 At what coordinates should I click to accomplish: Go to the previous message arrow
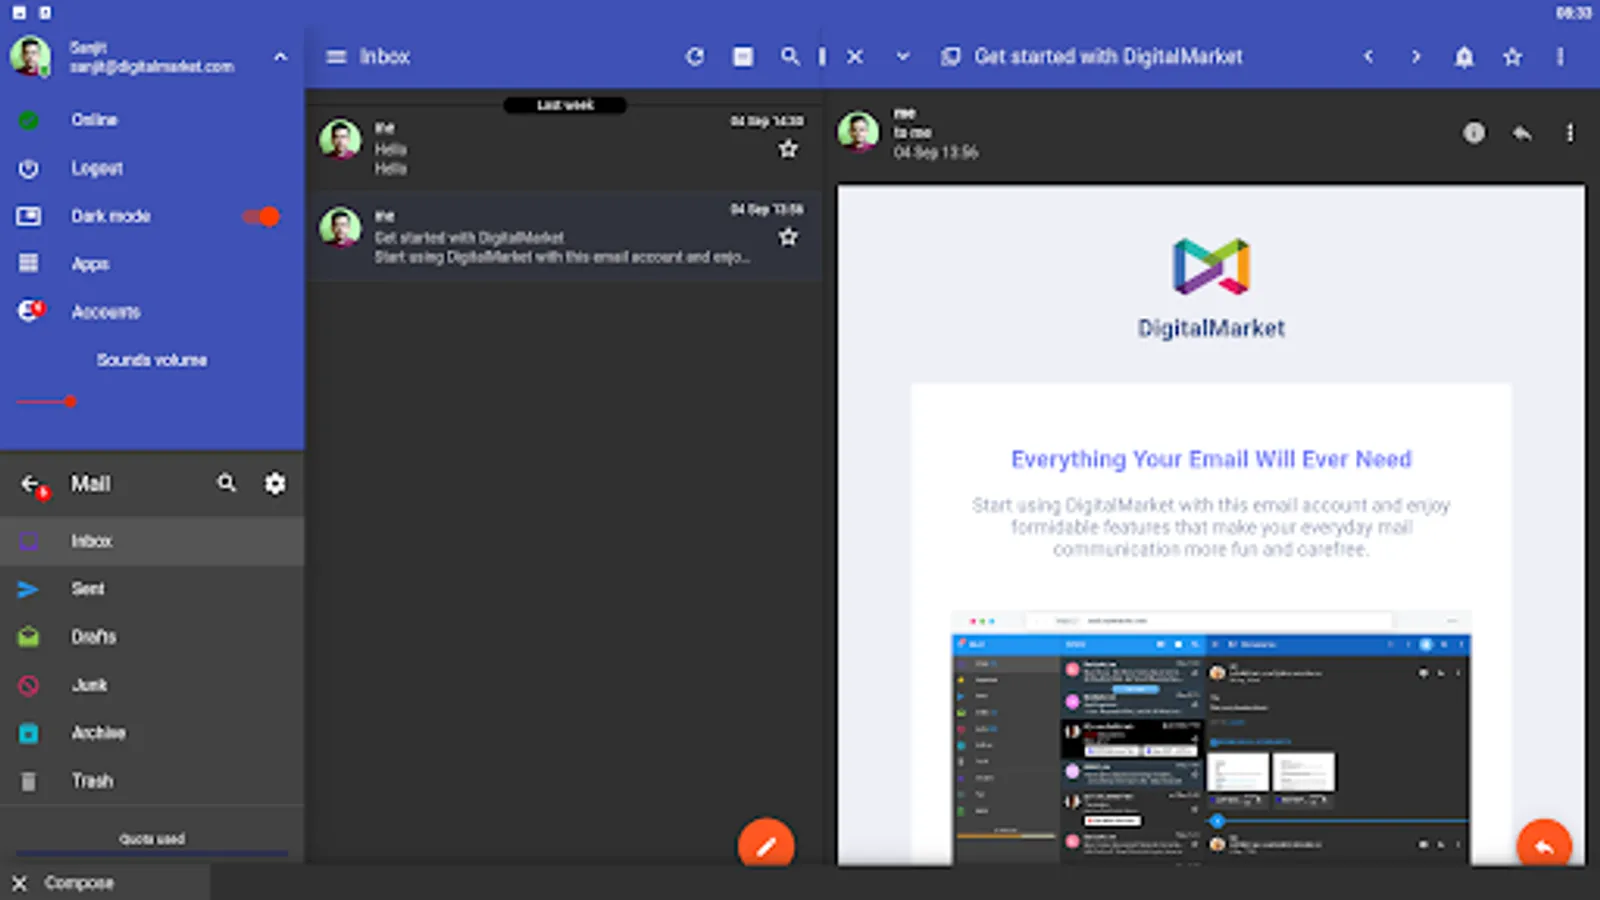[x=1368, y=57]
